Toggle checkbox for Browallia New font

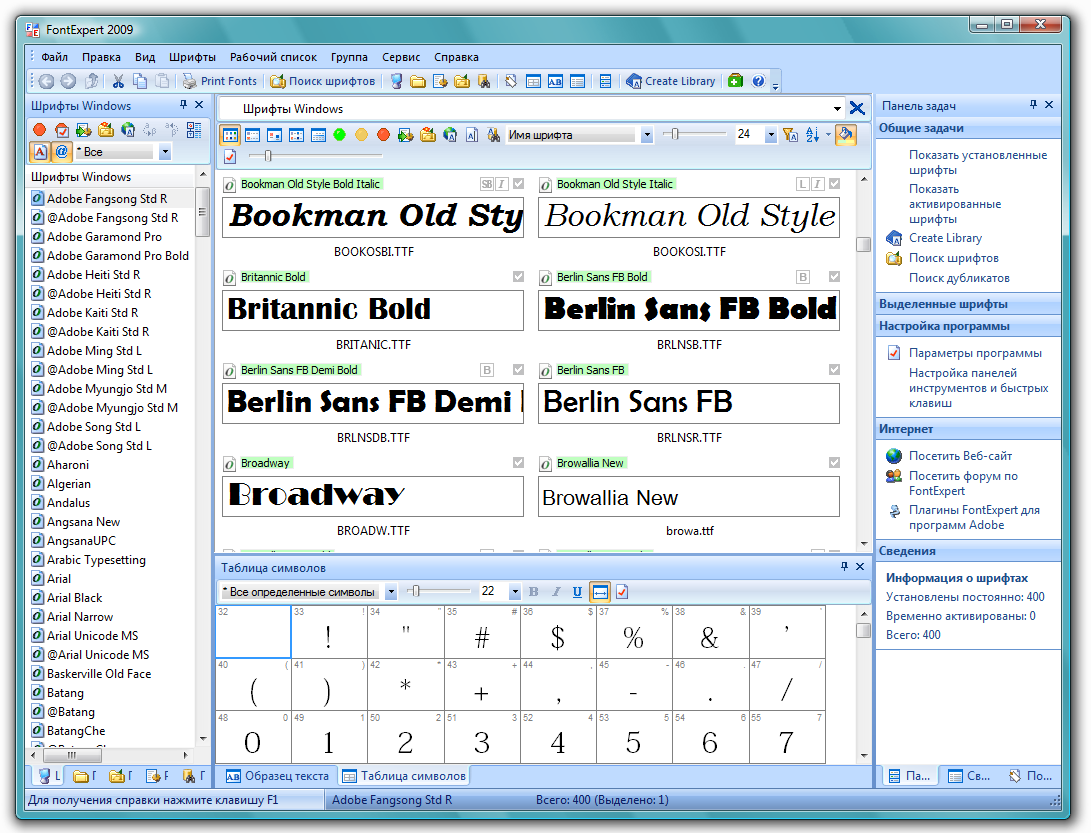click(x=834, y=462)
